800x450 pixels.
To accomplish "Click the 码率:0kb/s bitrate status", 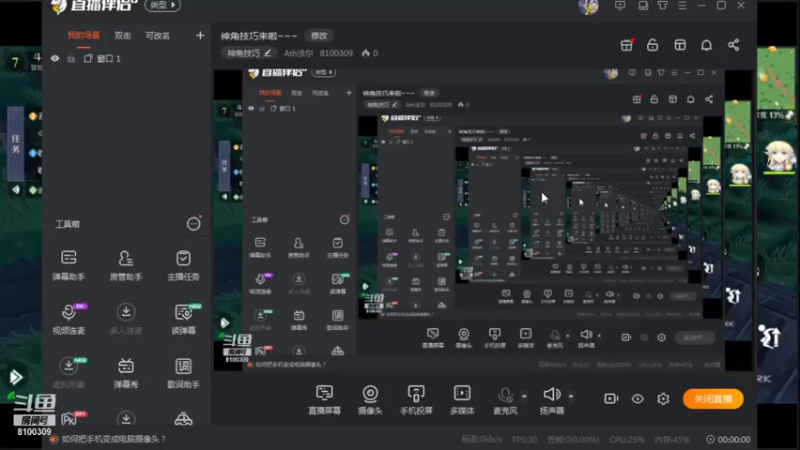I will [482, 439].
